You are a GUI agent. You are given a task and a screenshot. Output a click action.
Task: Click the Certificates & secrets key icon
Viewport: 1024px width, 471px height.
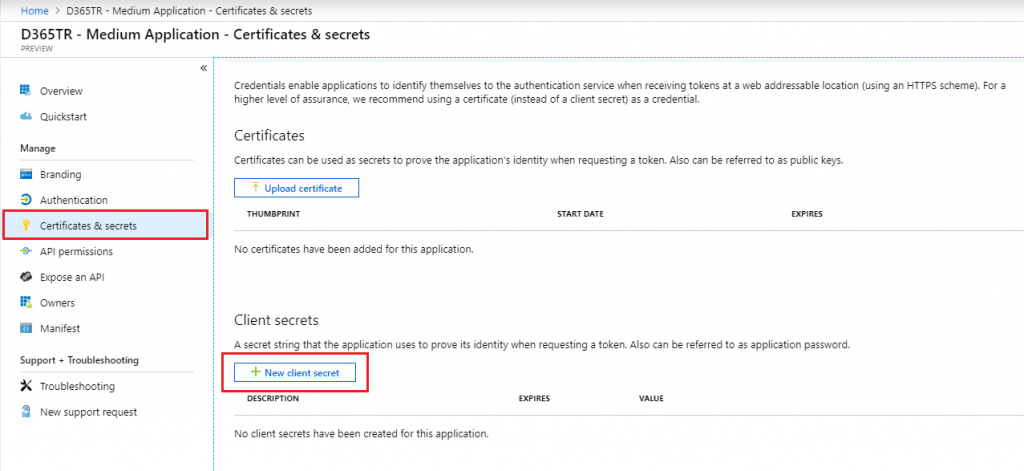pos(26,225)
